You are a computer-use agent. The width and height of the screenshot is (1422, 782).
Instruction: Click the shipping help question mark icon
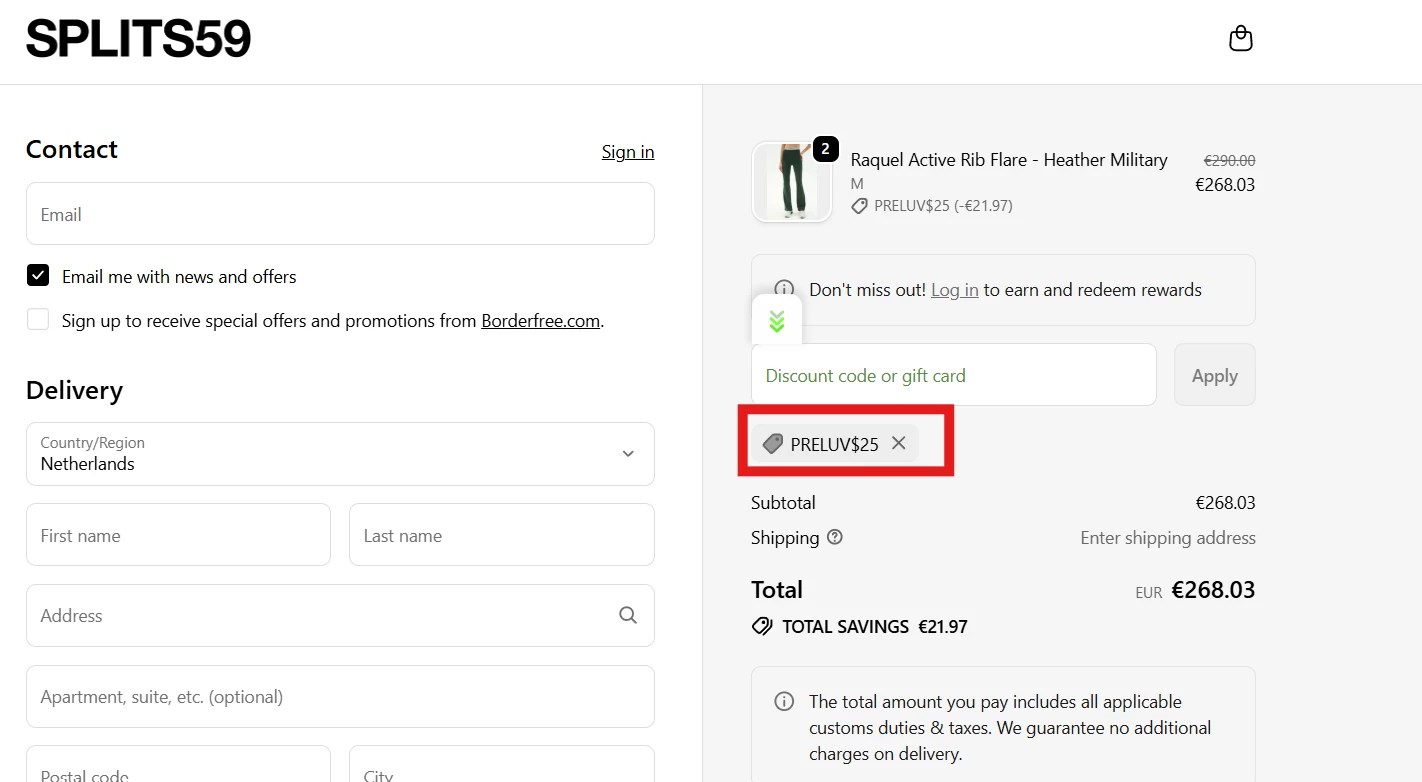(x=835, y=537)
